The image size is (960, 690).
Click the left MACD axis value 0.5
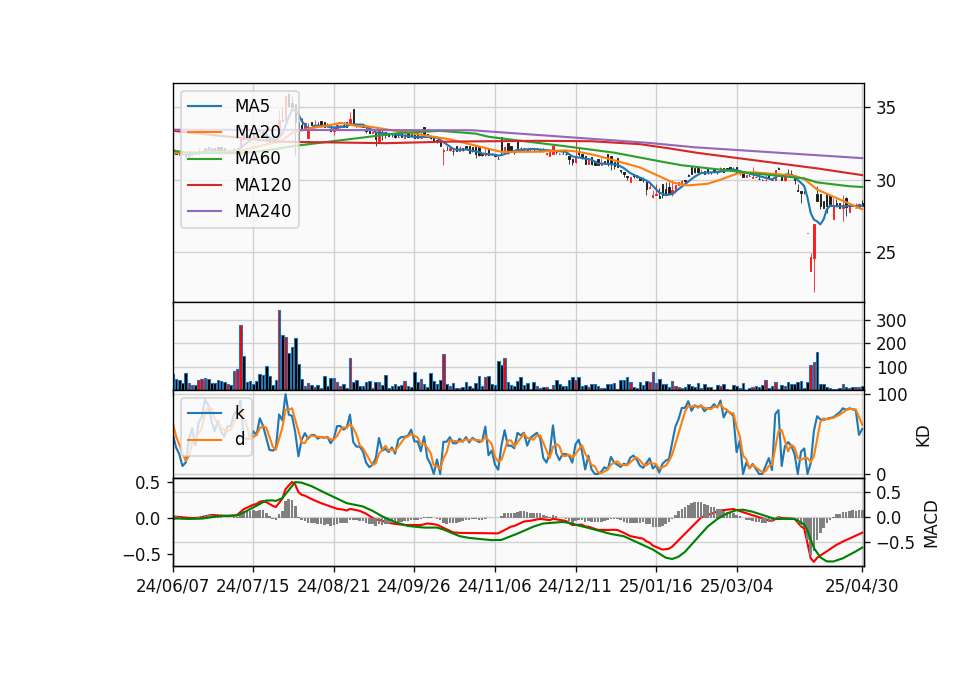pyautogui.click(x=148, y=483)
